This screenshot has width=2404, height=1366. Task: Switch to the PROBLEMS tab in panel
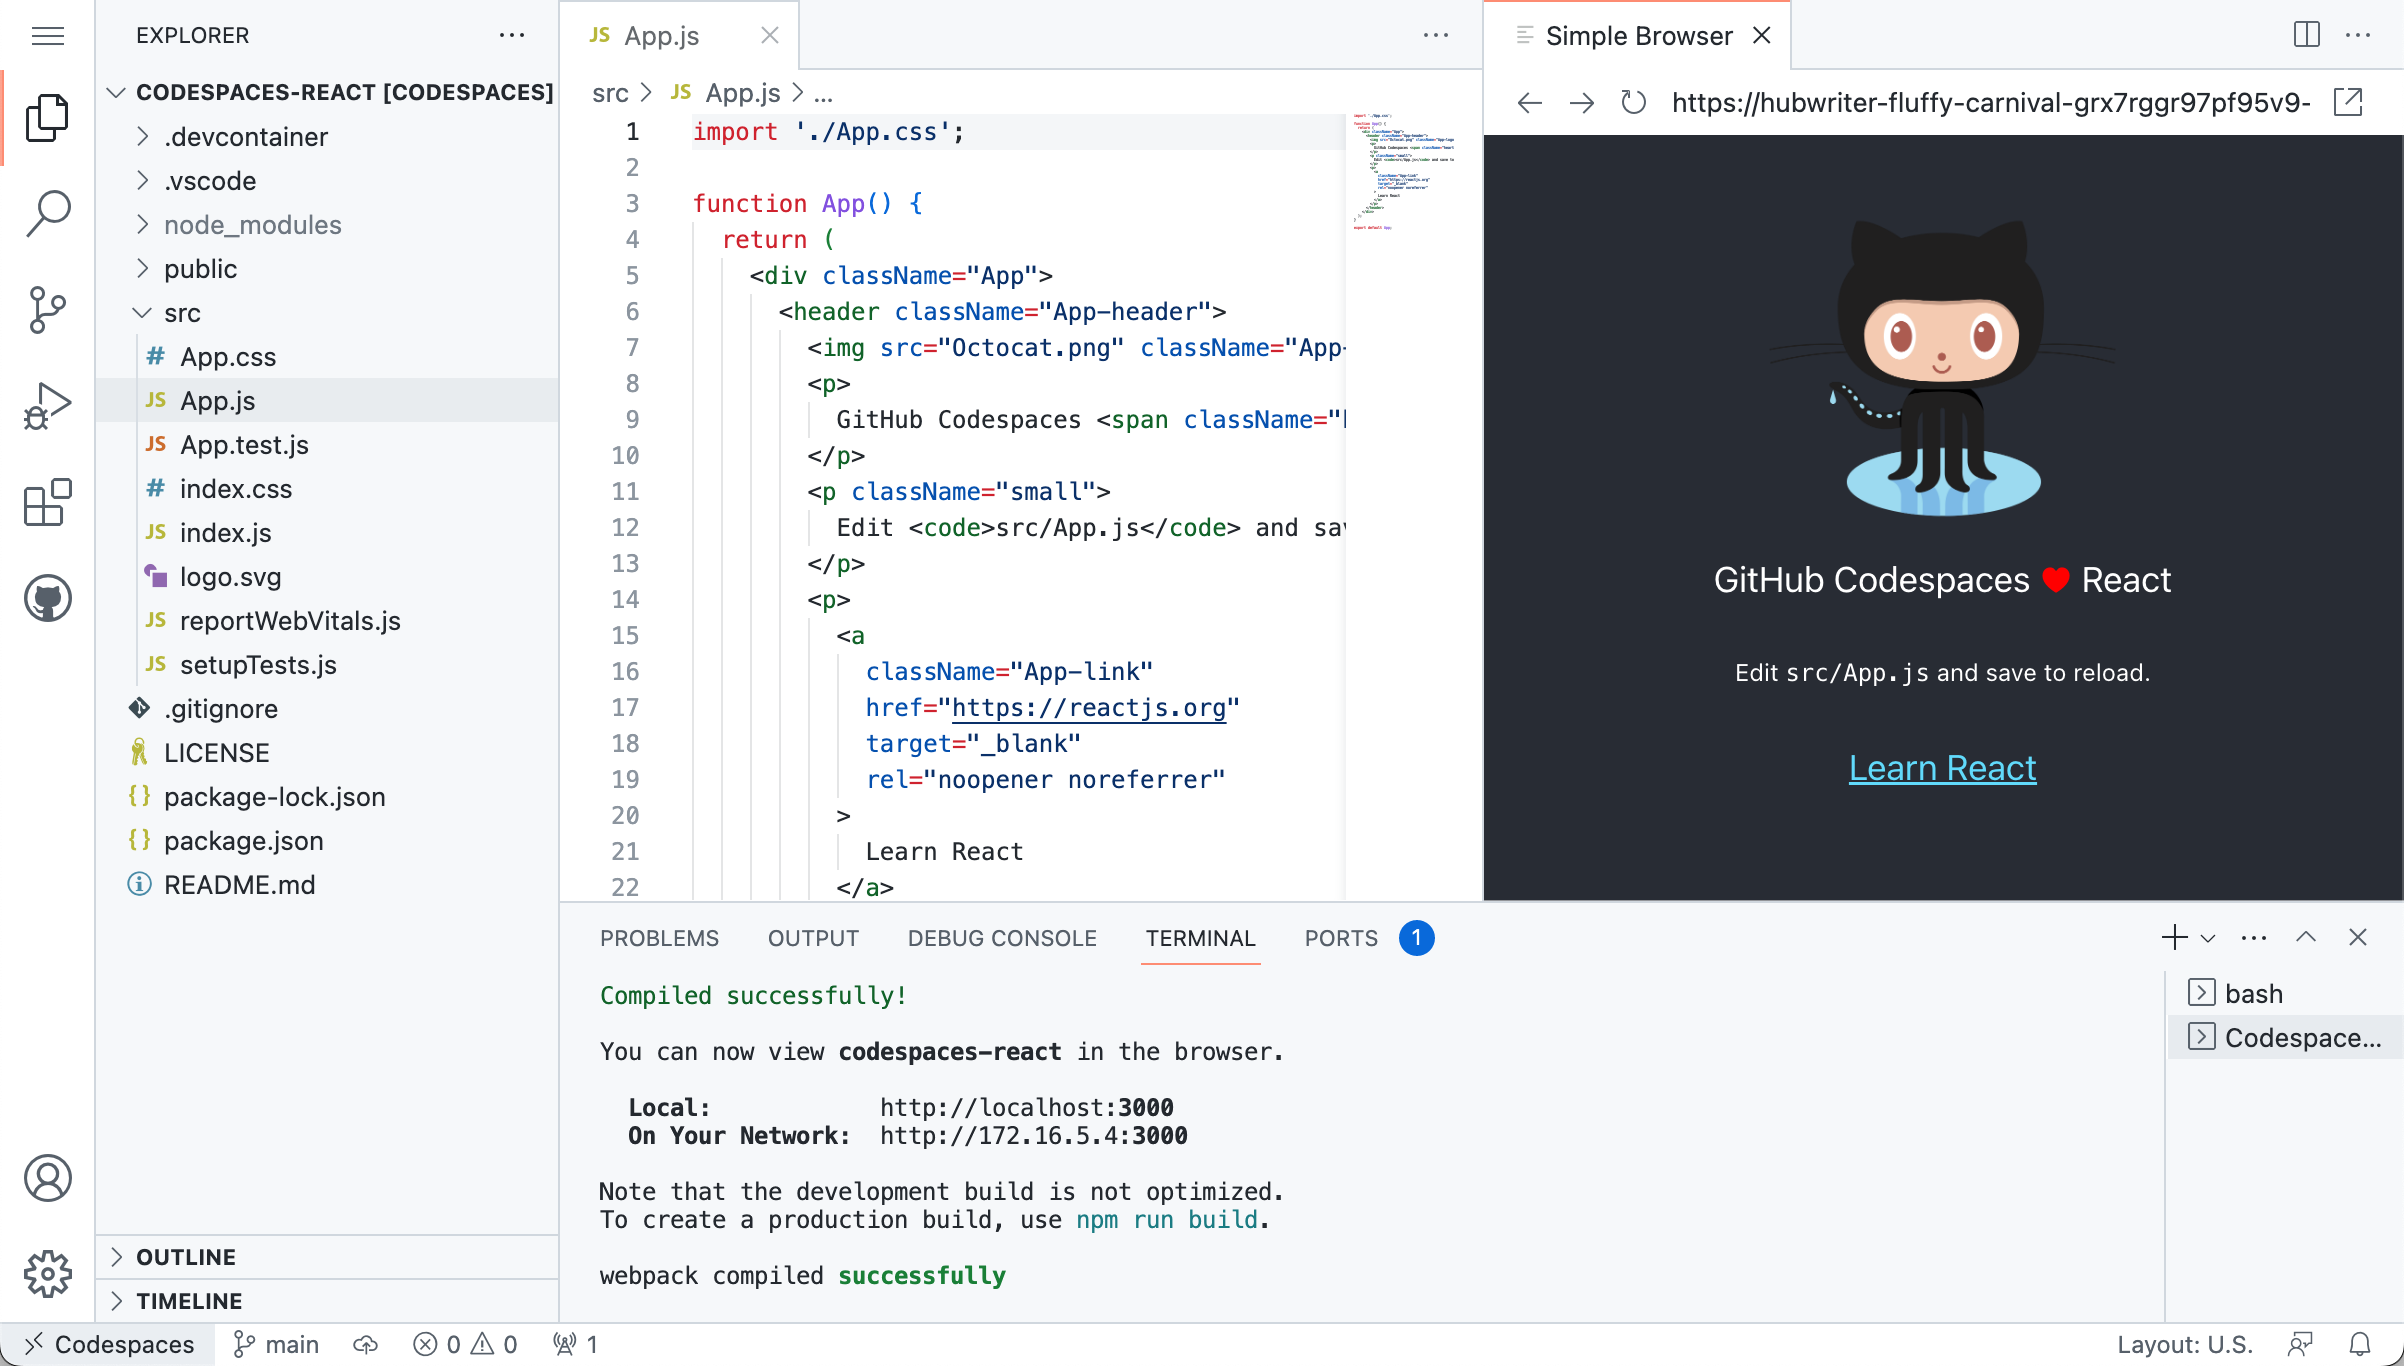[657, 937]
